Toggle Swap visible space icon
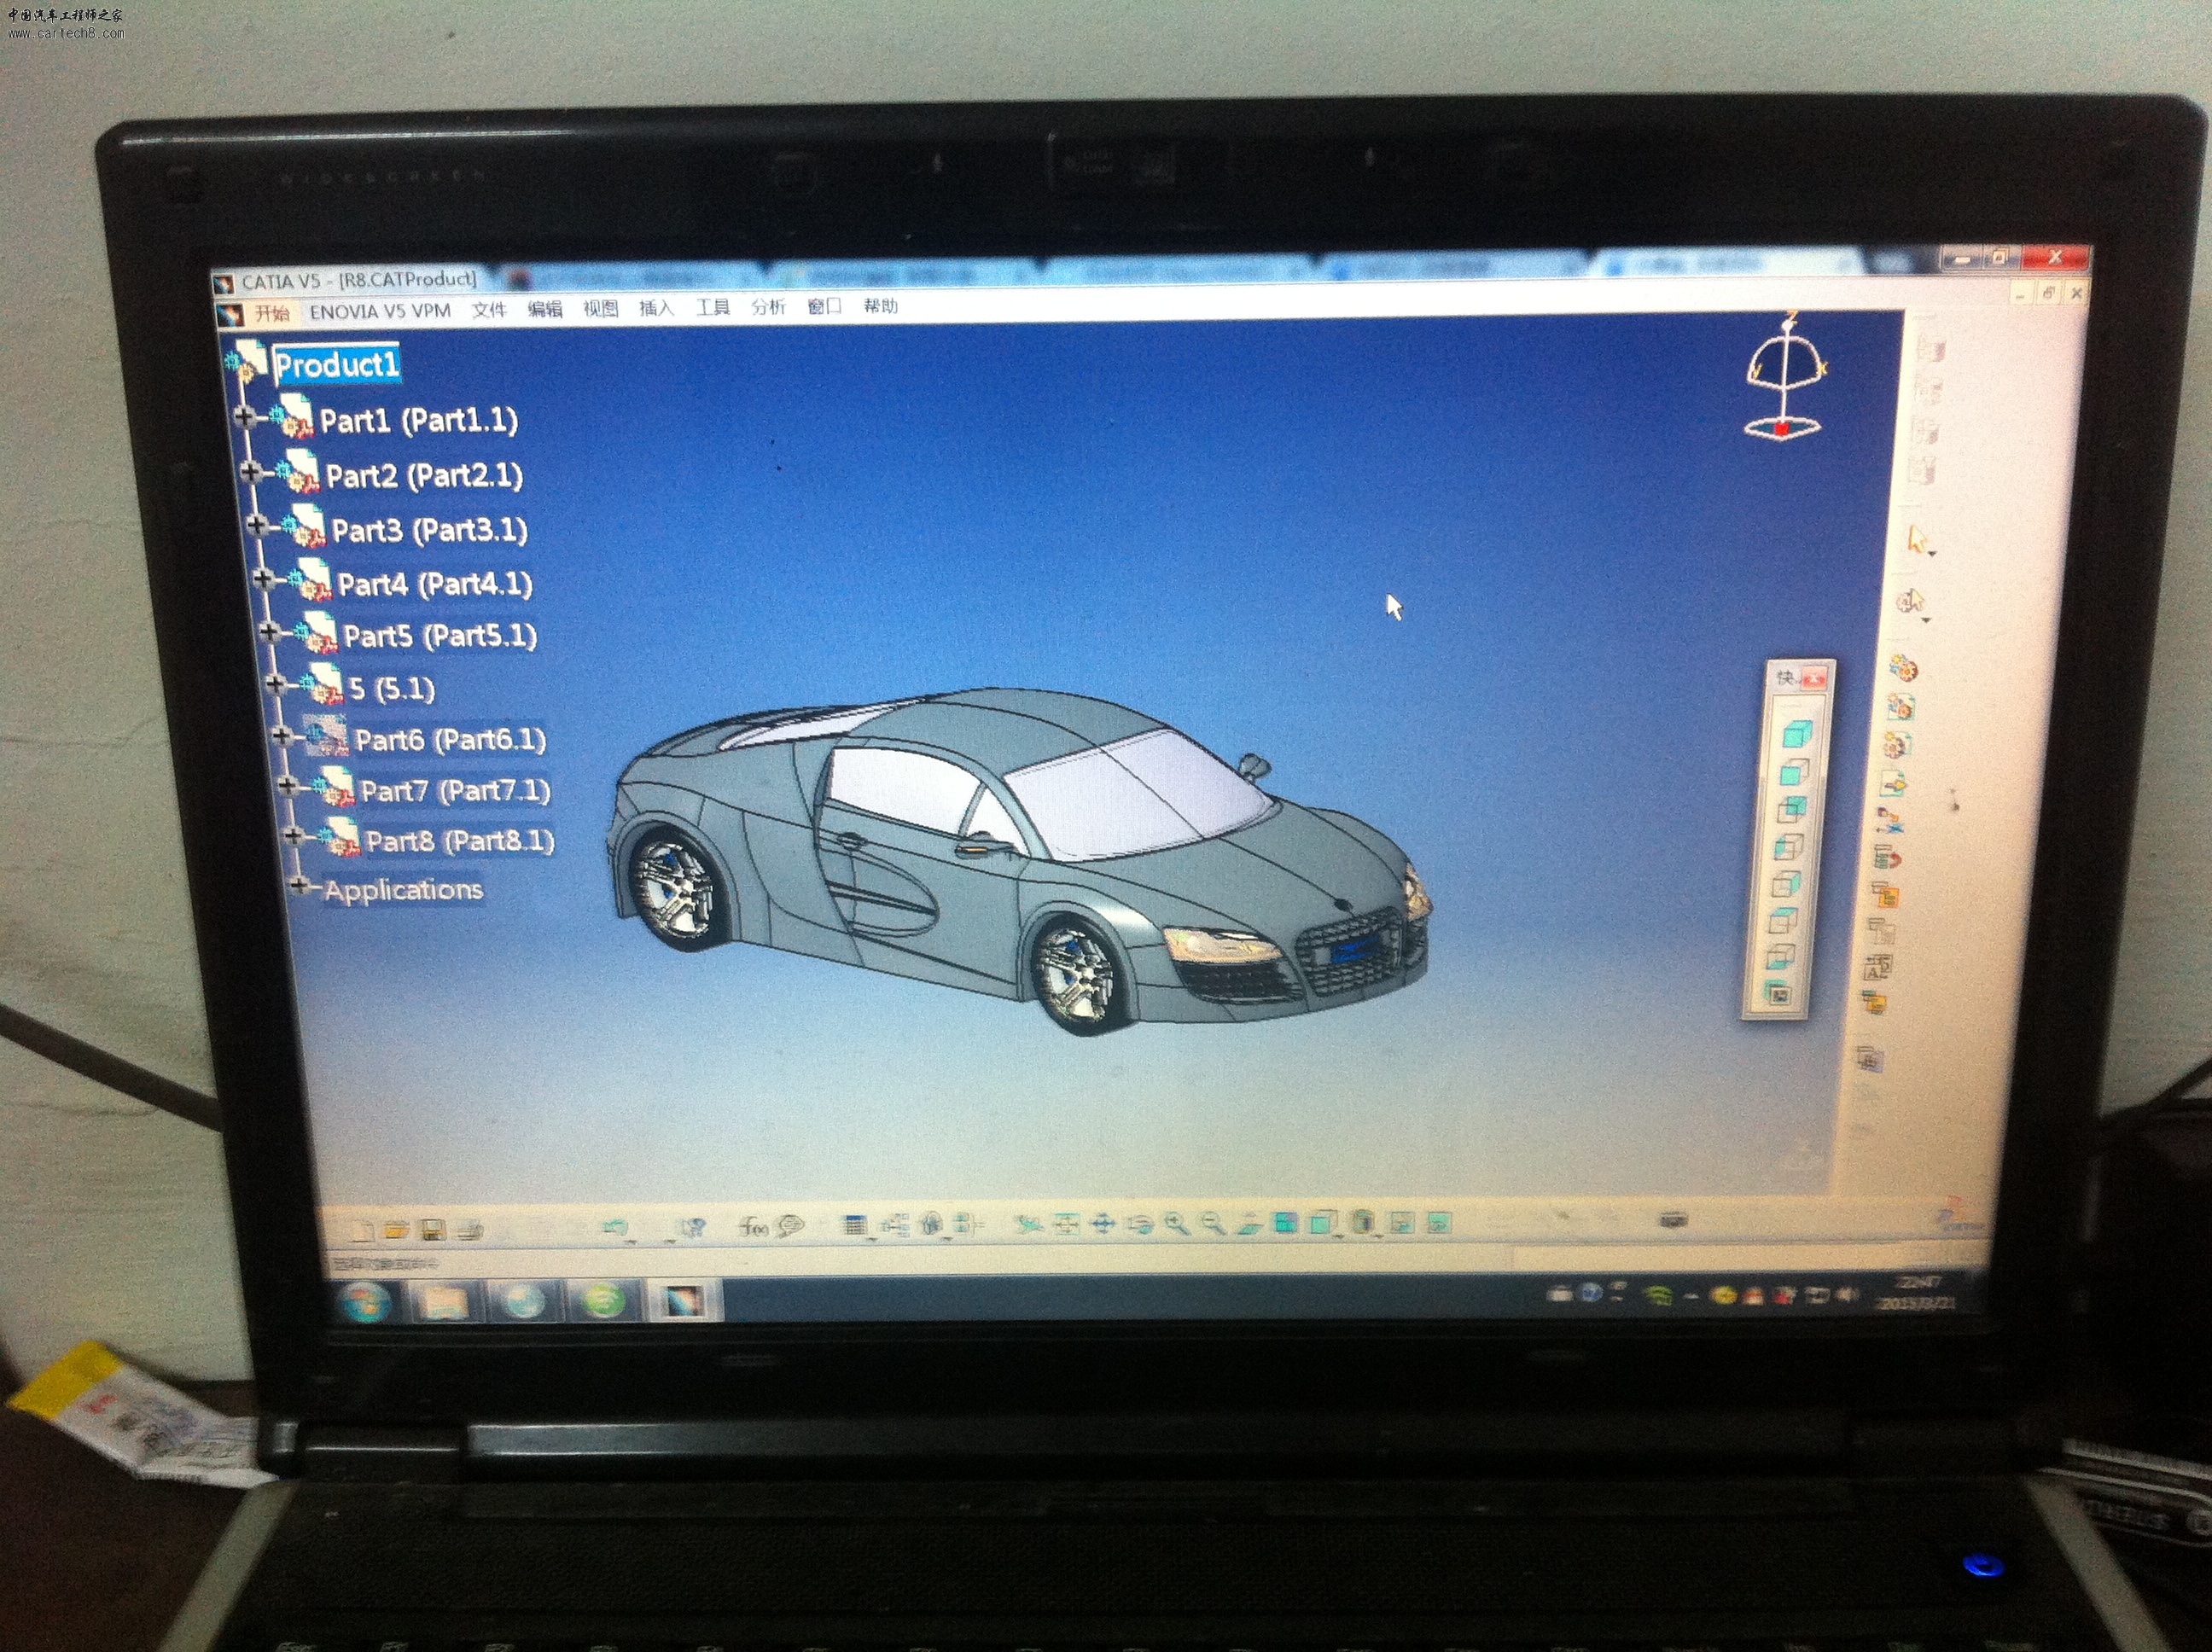Screen dimensions: 2212x1652 coord(1438,1222)
